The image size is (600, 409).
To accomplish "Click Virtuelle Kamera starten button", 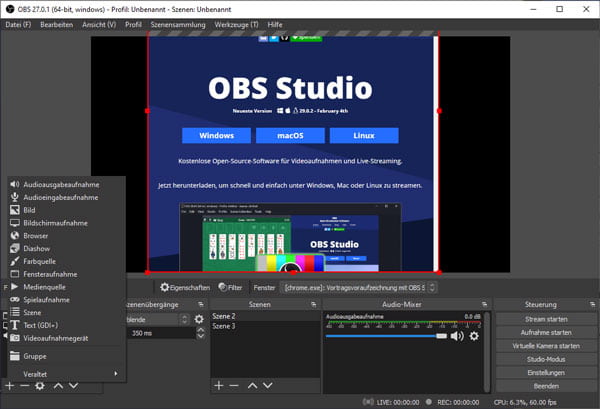I will (x=546, y=346).
